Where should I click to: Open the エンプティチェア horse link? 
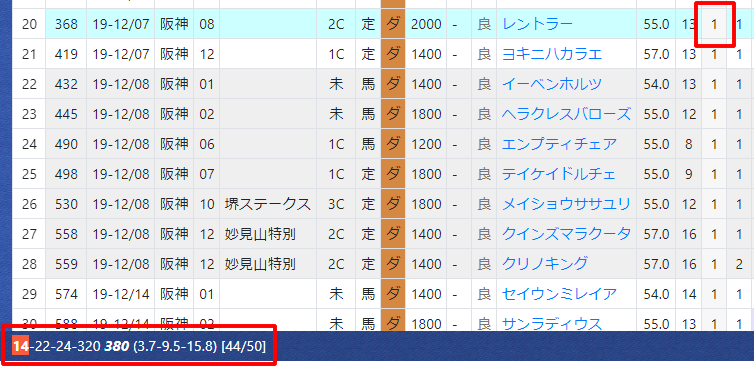[559, 144]
